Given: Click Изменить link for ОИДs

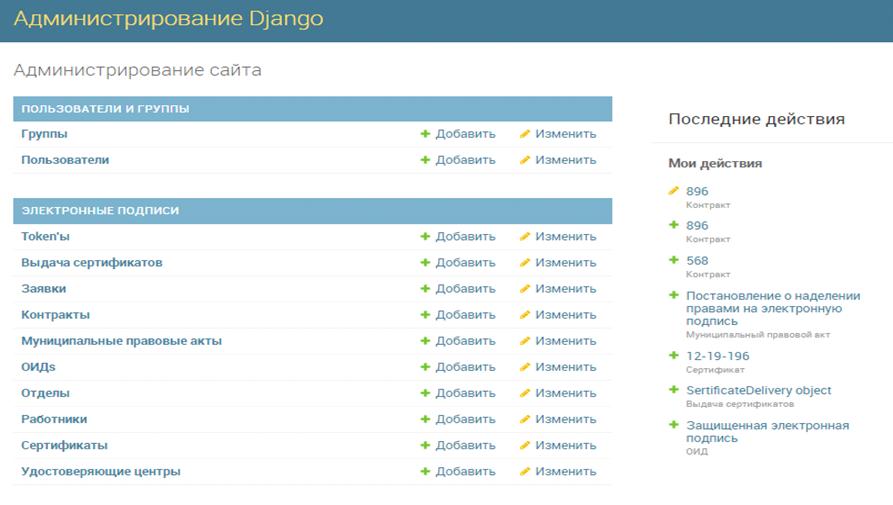Looking at the screenshot, I should (565, 367).
